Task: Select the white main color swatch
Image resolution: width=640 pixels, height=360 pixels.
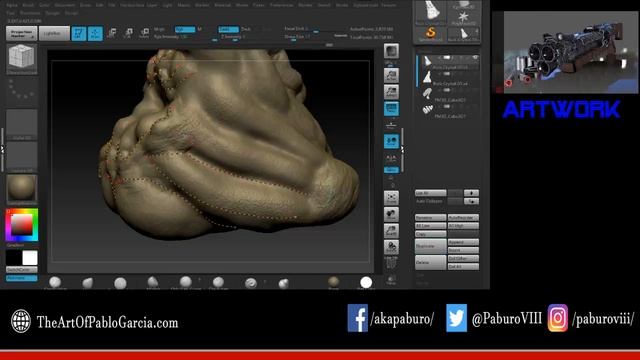Action: pyautogui.click(x=30, y=258)
